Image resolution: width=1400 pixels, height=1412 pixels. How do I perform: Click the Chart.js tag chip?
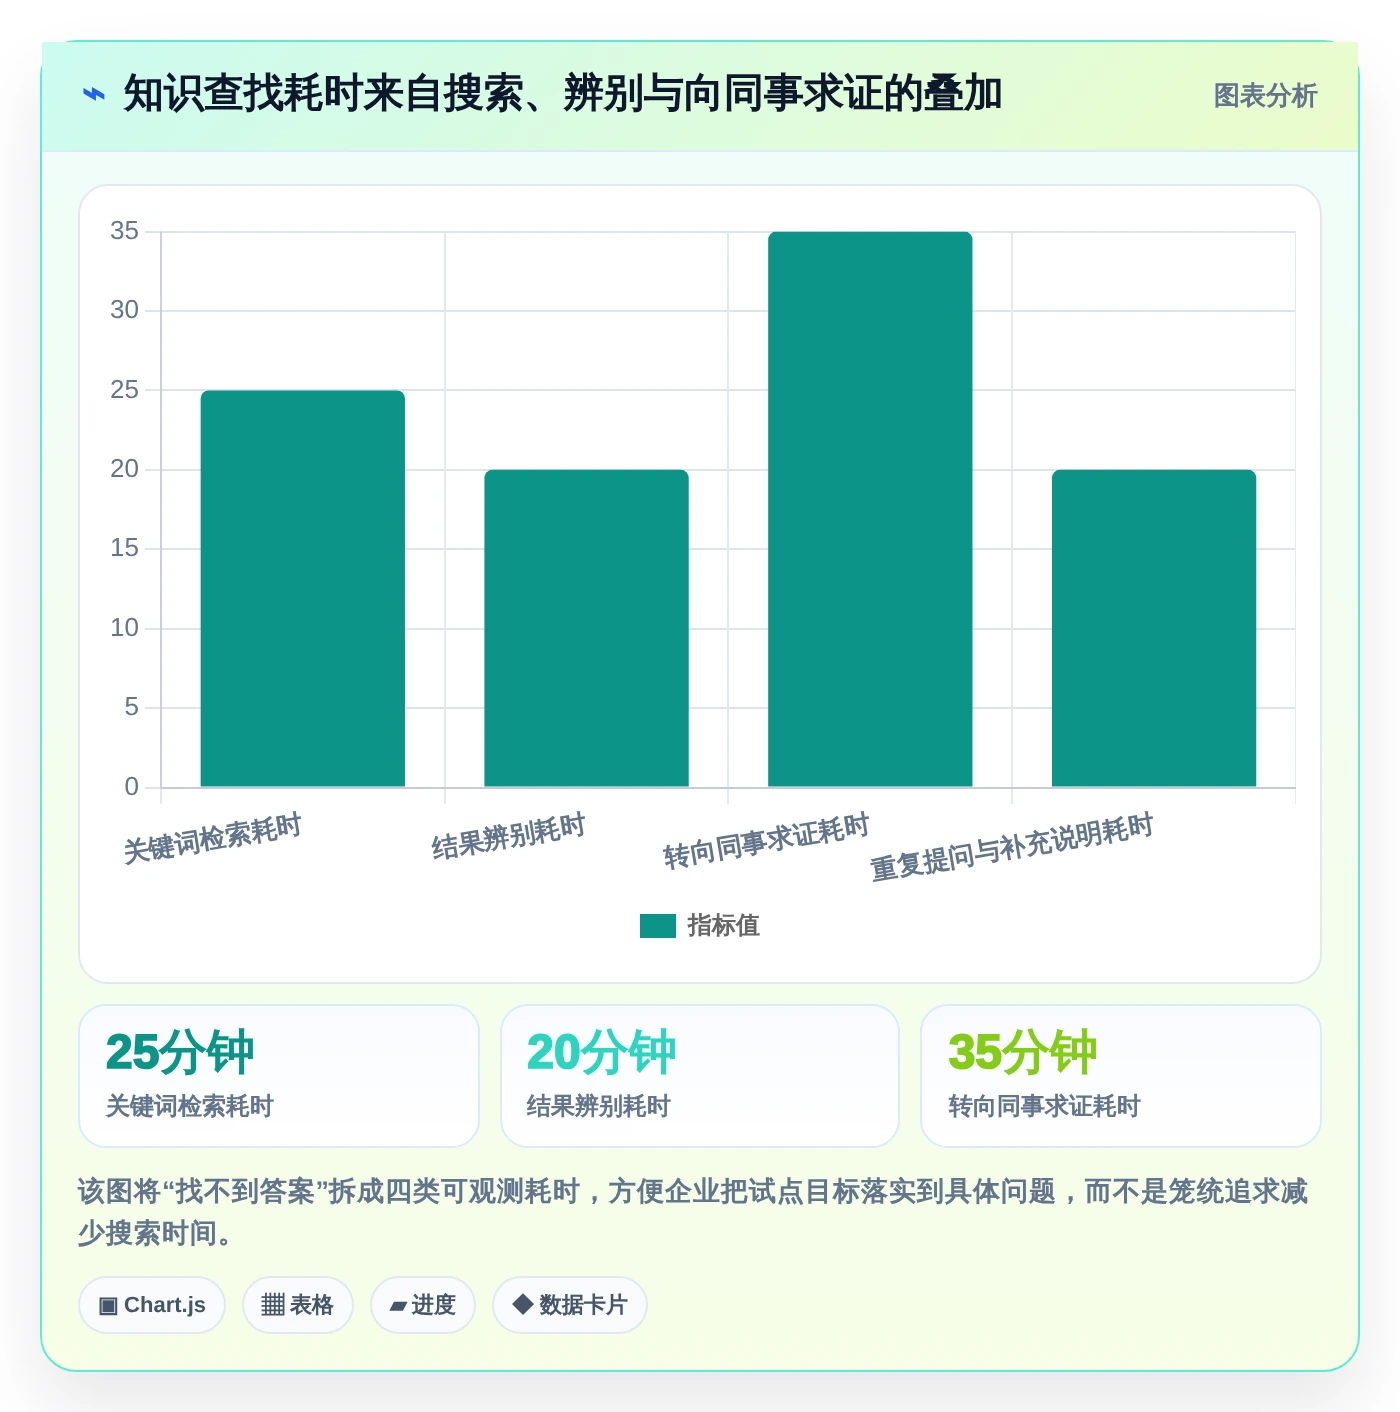click(152, 1305)
